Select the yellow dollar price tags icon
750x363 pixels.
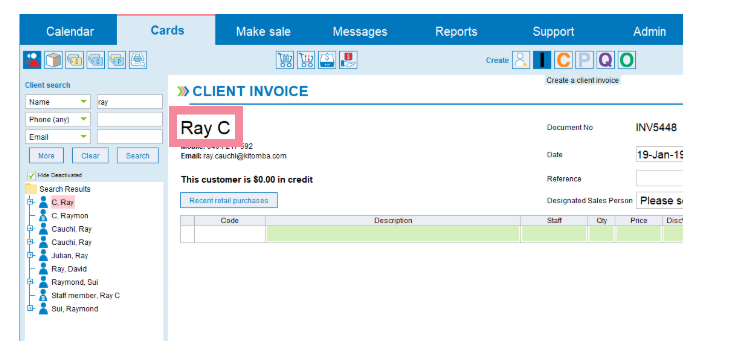pos(75,60)
